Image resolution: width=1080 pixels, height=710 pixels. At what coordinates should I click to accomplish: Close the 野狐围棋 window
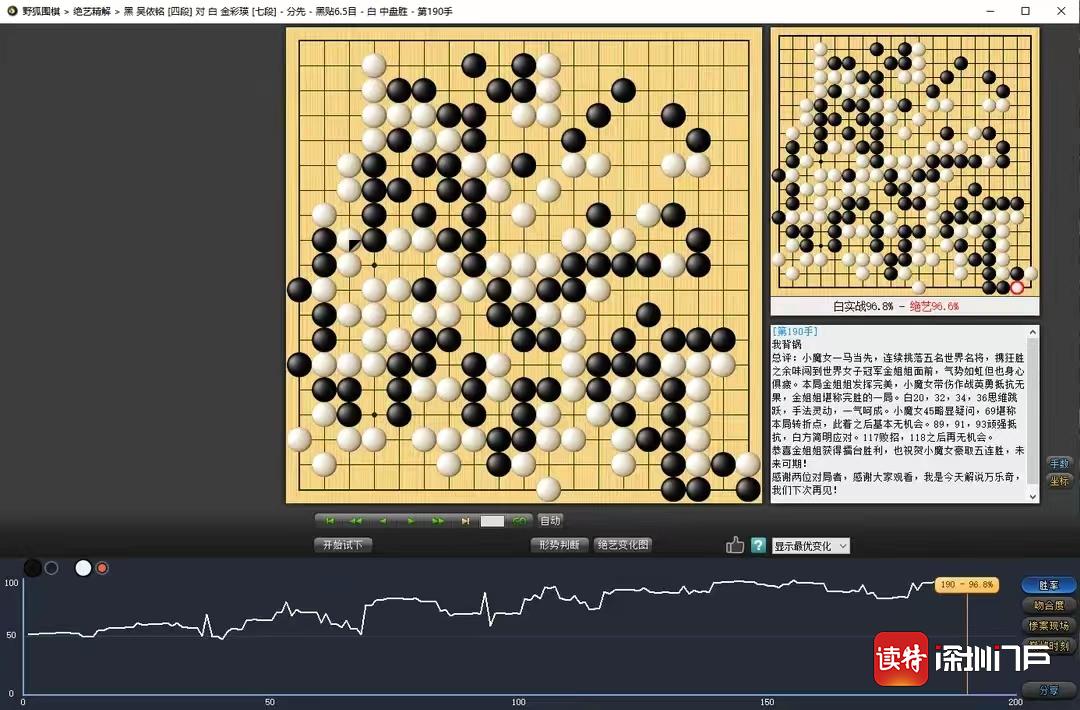pos(1061,11)
